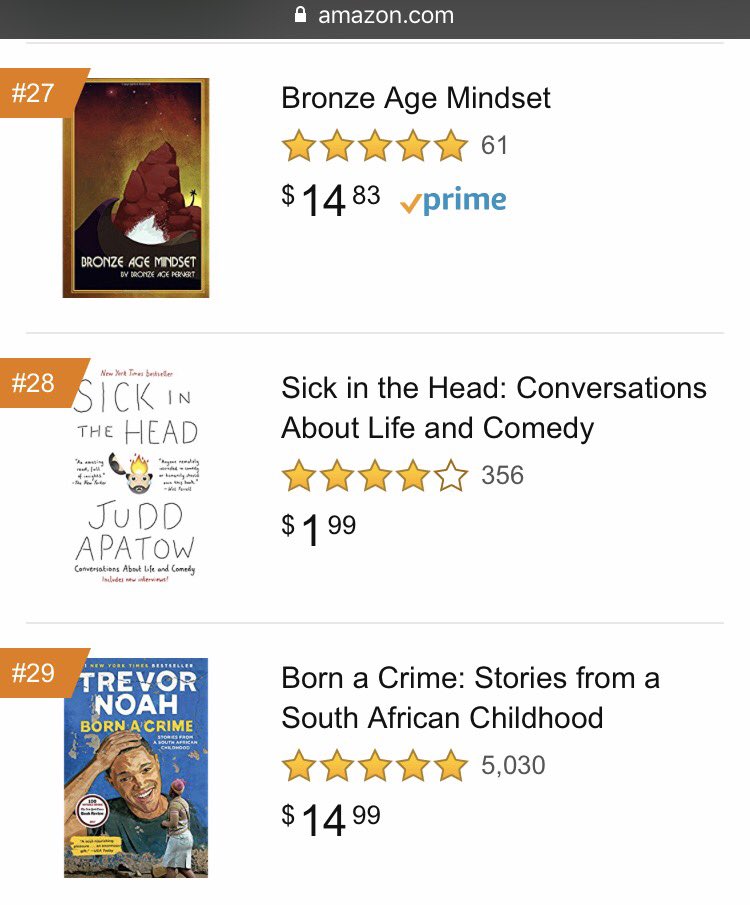
Task: Tap the Prime badge icon
Action: coord(453,200)
